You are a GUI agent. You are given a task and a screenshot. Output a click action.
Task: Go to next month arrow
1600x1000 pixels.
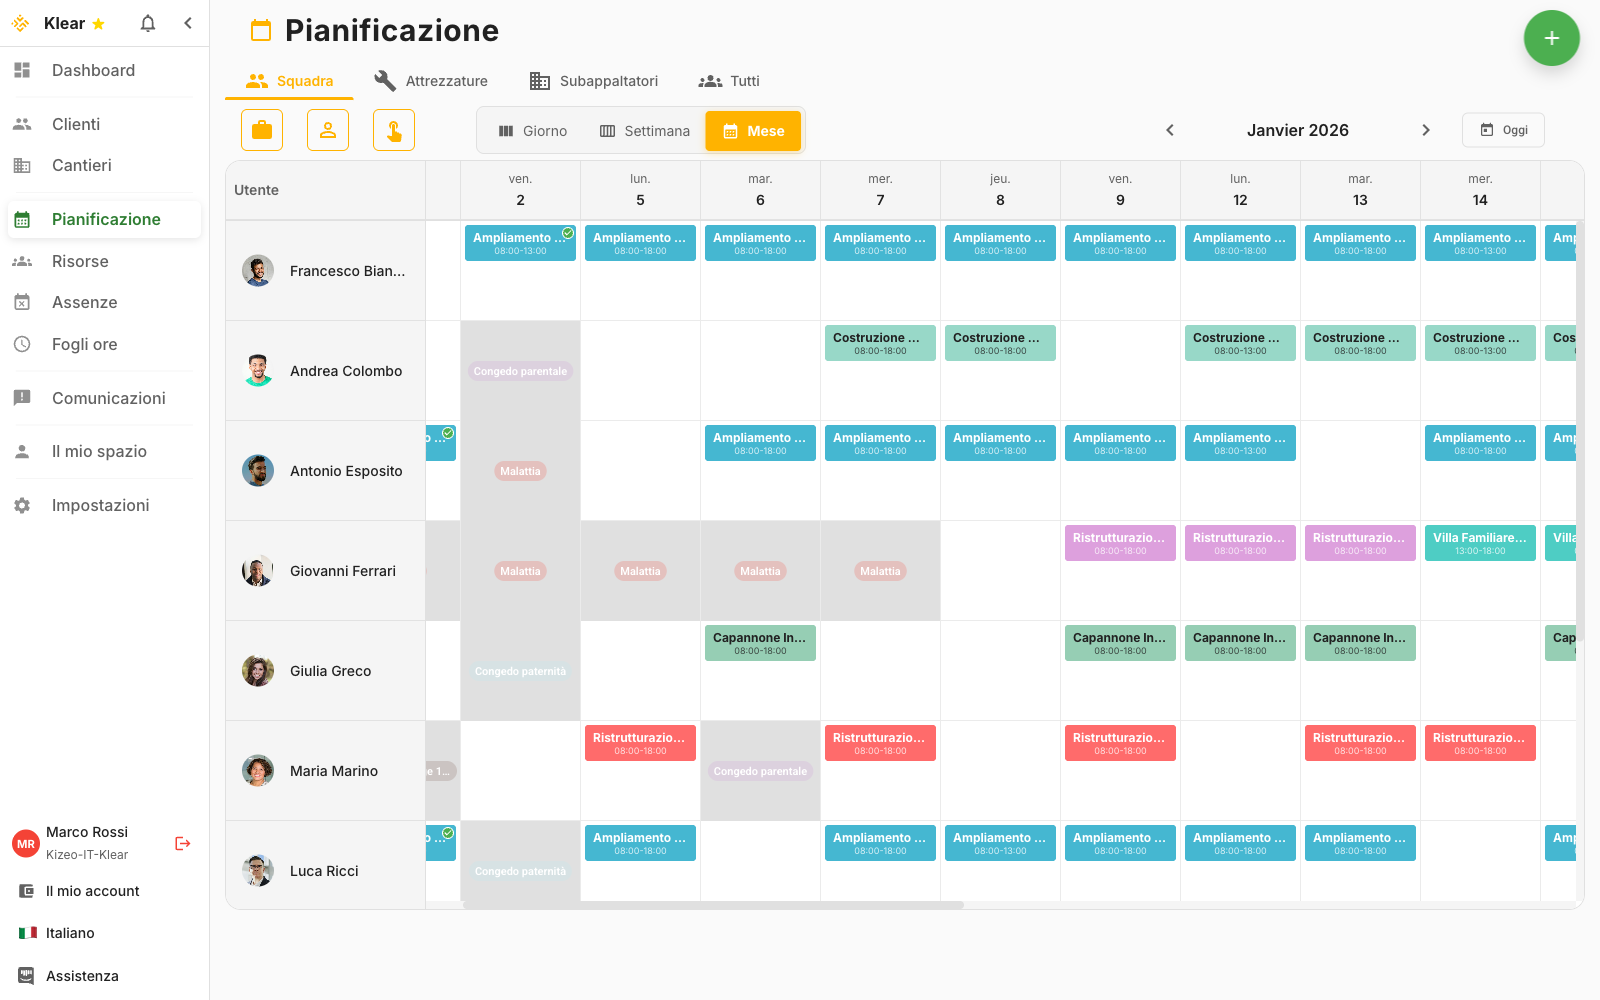1426,130
